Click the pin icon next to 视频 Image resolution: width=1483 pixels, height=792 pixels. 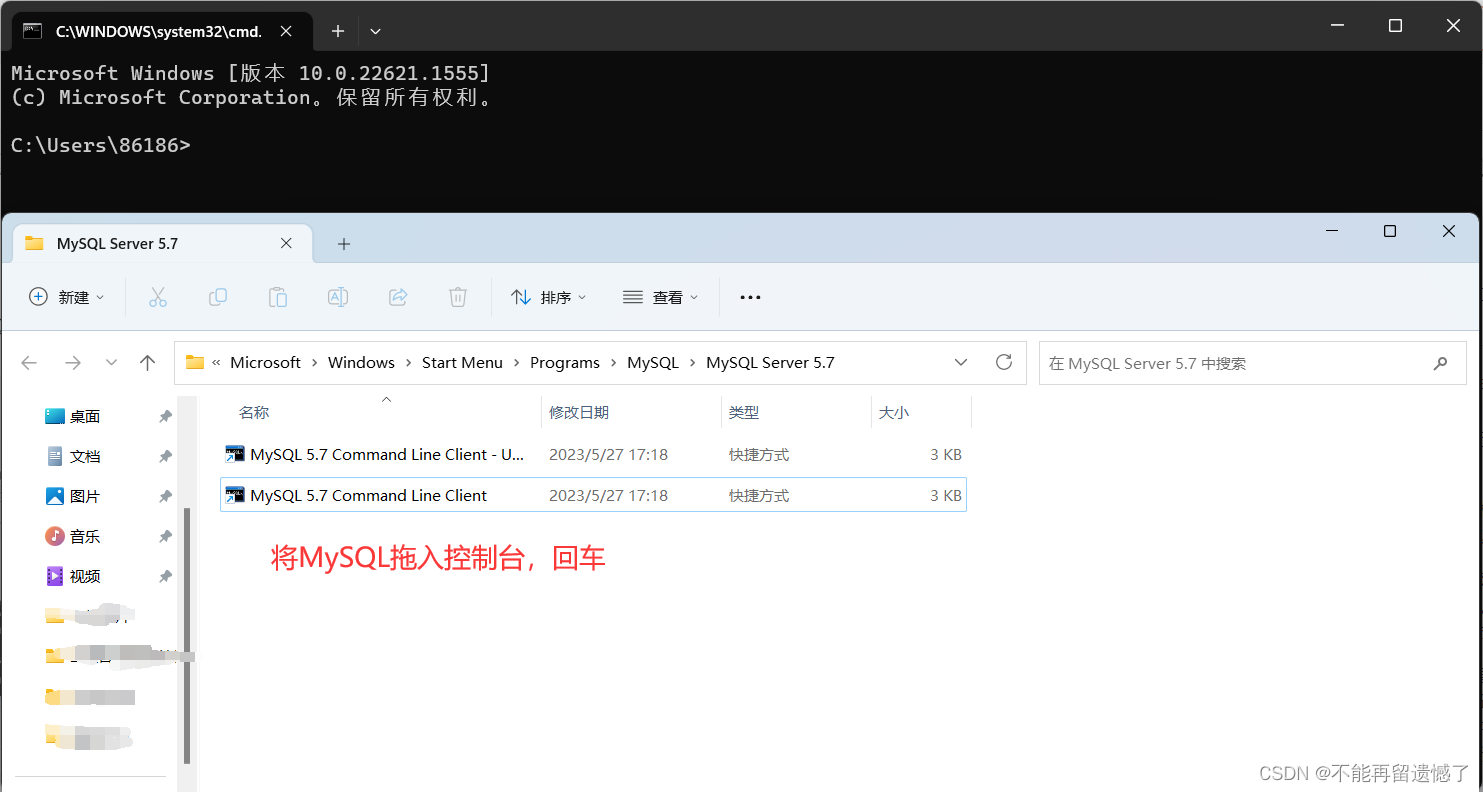pos(165,576)
